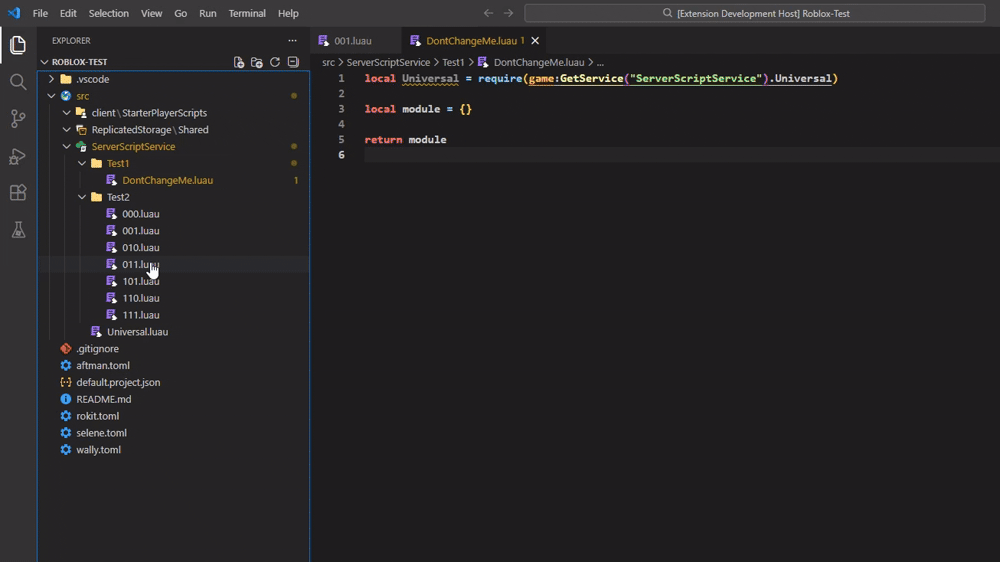Screen dimensions: 1000x562
Task: Click the Test1 breadcrumb
Action: coord(453,62)
